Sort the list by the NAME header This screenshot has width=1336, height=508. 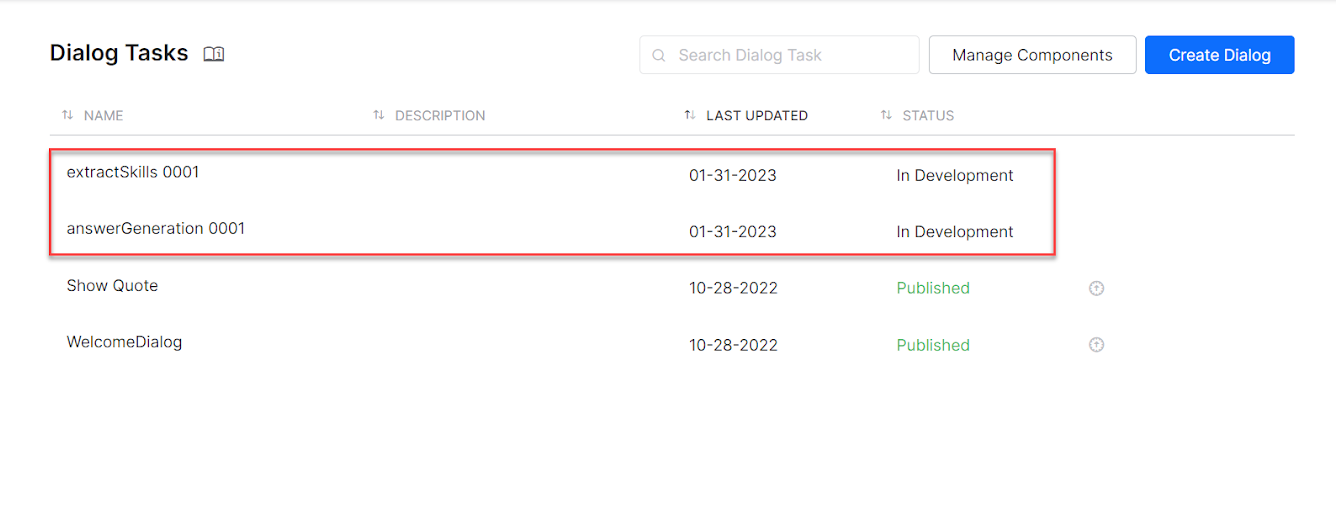(x=103, y=116)
